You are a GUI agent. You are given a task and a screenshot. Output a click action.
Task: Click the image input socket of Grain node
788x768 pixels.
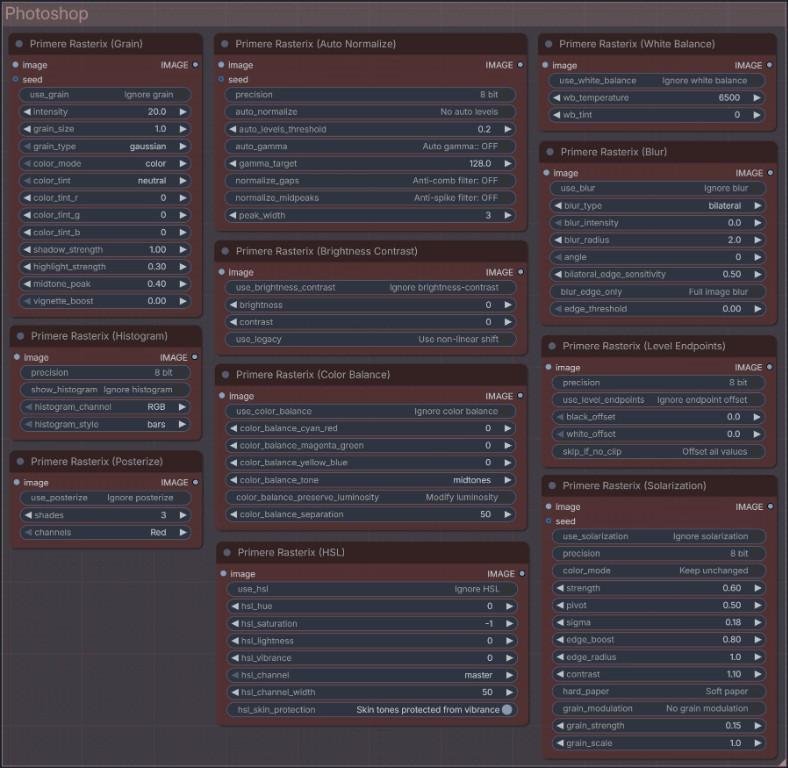[16, 65]
